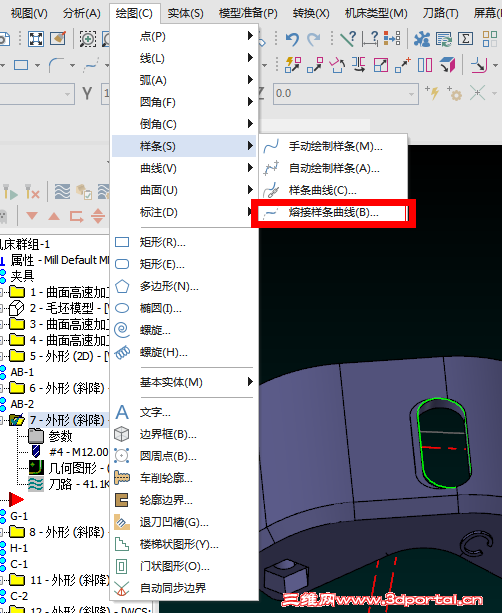Open the fillet arc tool dropdown arrow
Screen dimensions: 502x613
click(73, 65)
